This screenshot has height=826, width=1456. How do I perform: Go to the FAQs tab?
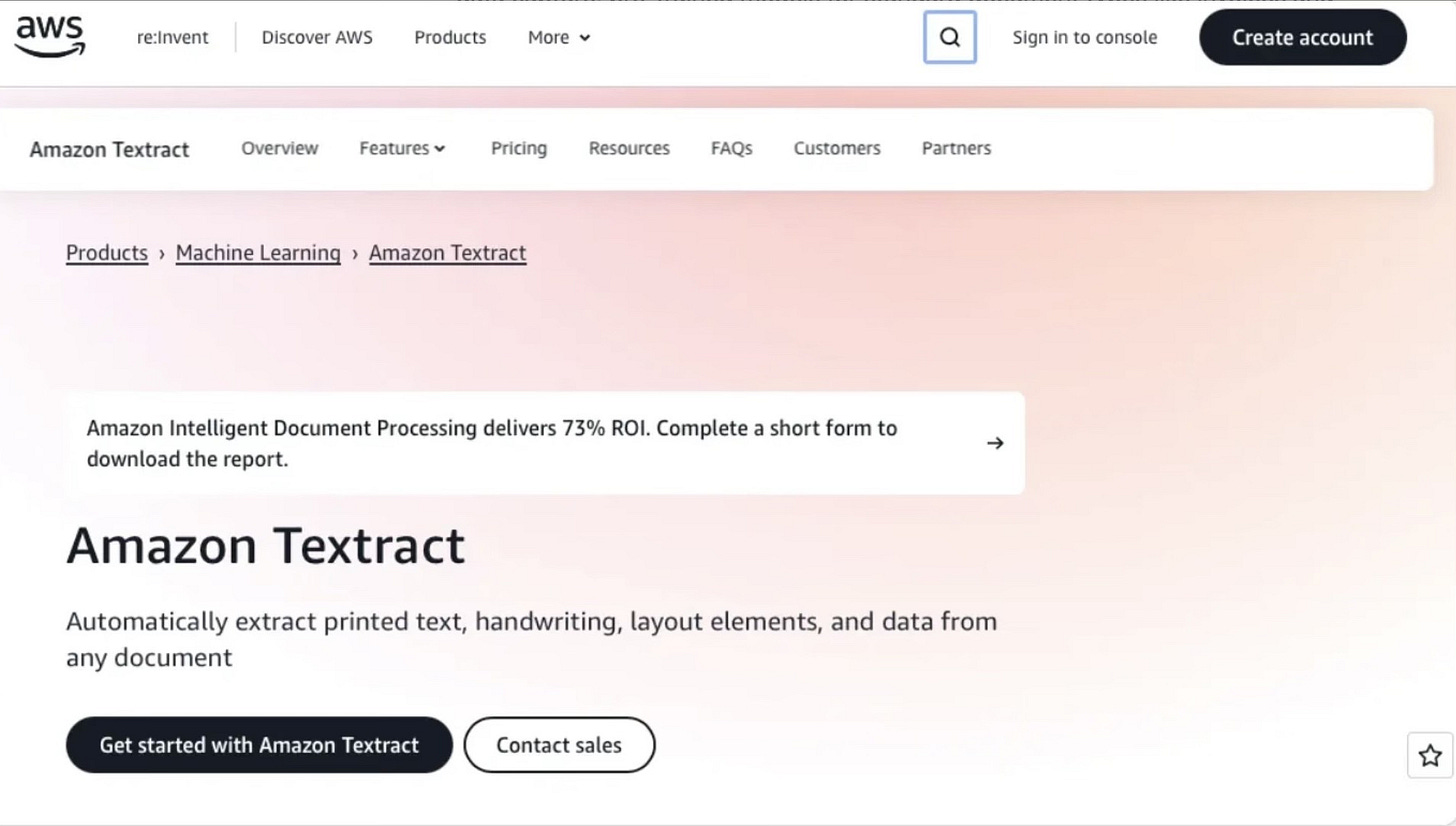coord(732,148)
